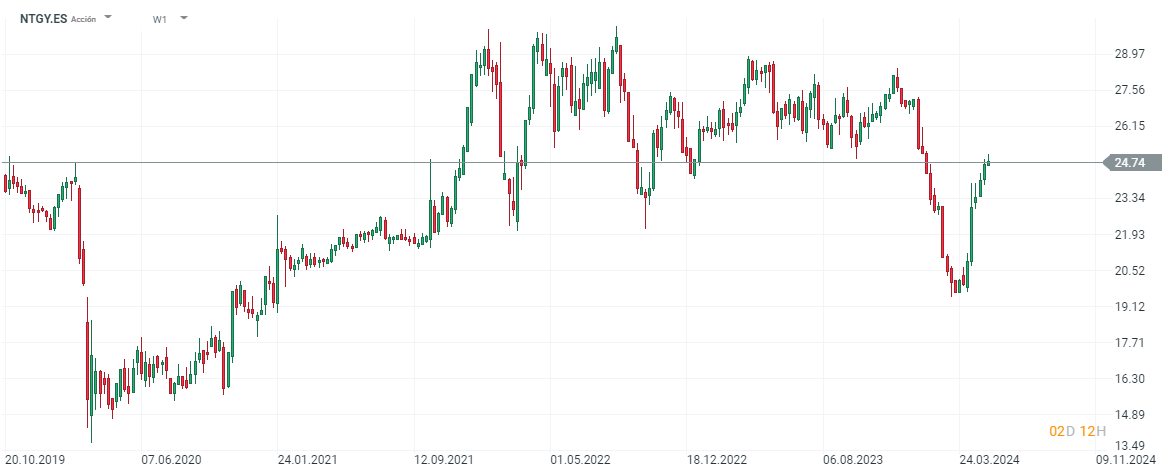Click the 01.05.2022 time axis label
The height and width of the screenshot is (476, 1175).
coord(580,460)
